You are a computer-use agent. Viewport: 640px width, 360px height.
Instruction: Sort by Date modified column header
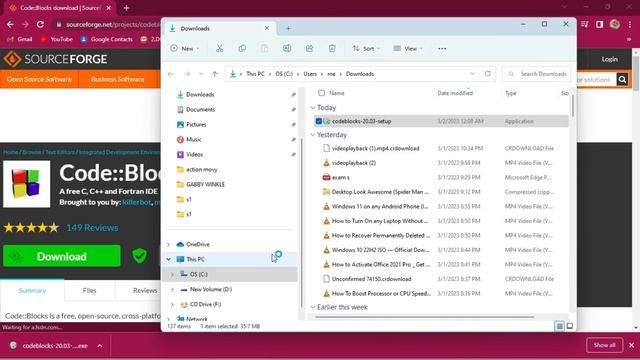tap(455, 93)
